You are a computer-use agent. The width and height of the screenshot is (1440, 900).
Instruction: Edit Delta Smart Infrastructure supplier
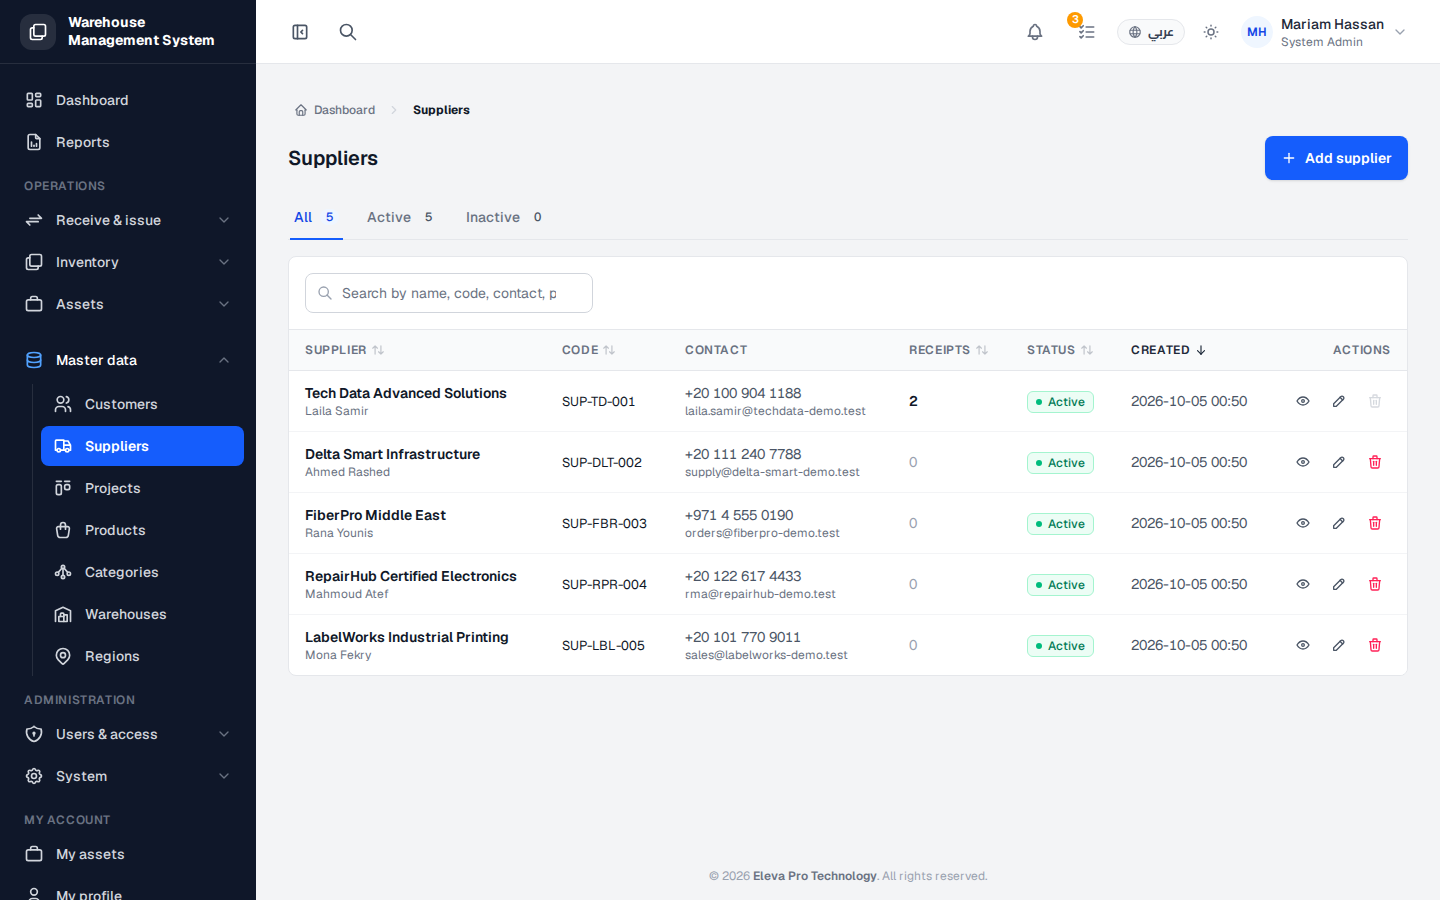tap(1339, 462)
